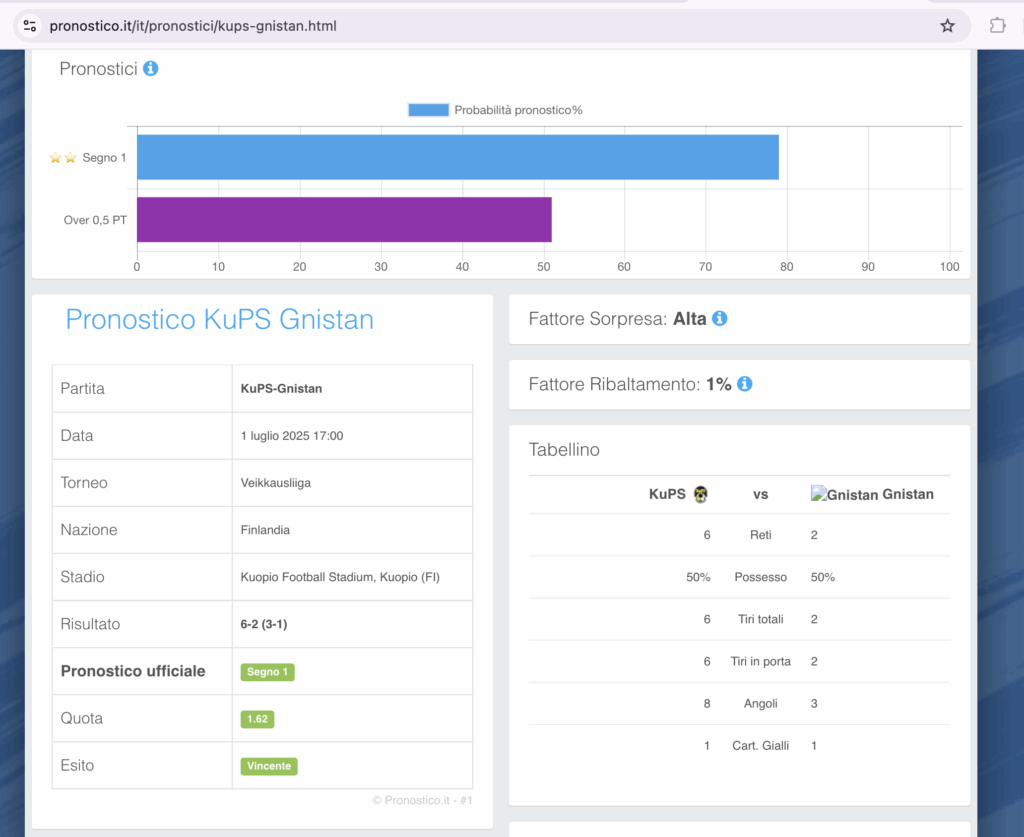Click Gnistan angoli value 3

[x=814, y=704]
